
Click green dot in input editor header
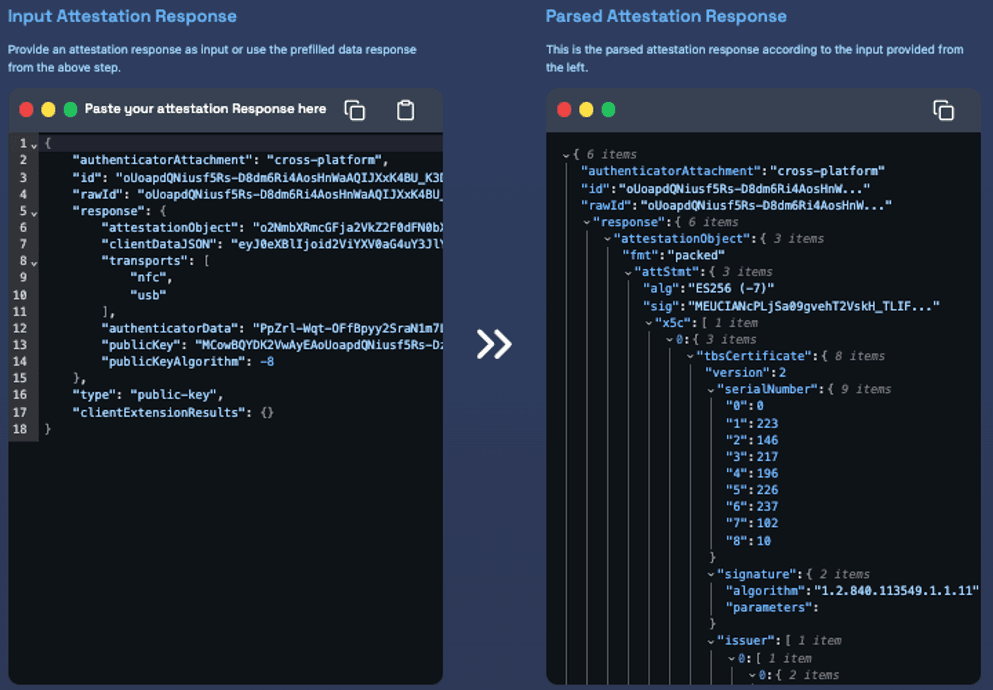point(70,110)
